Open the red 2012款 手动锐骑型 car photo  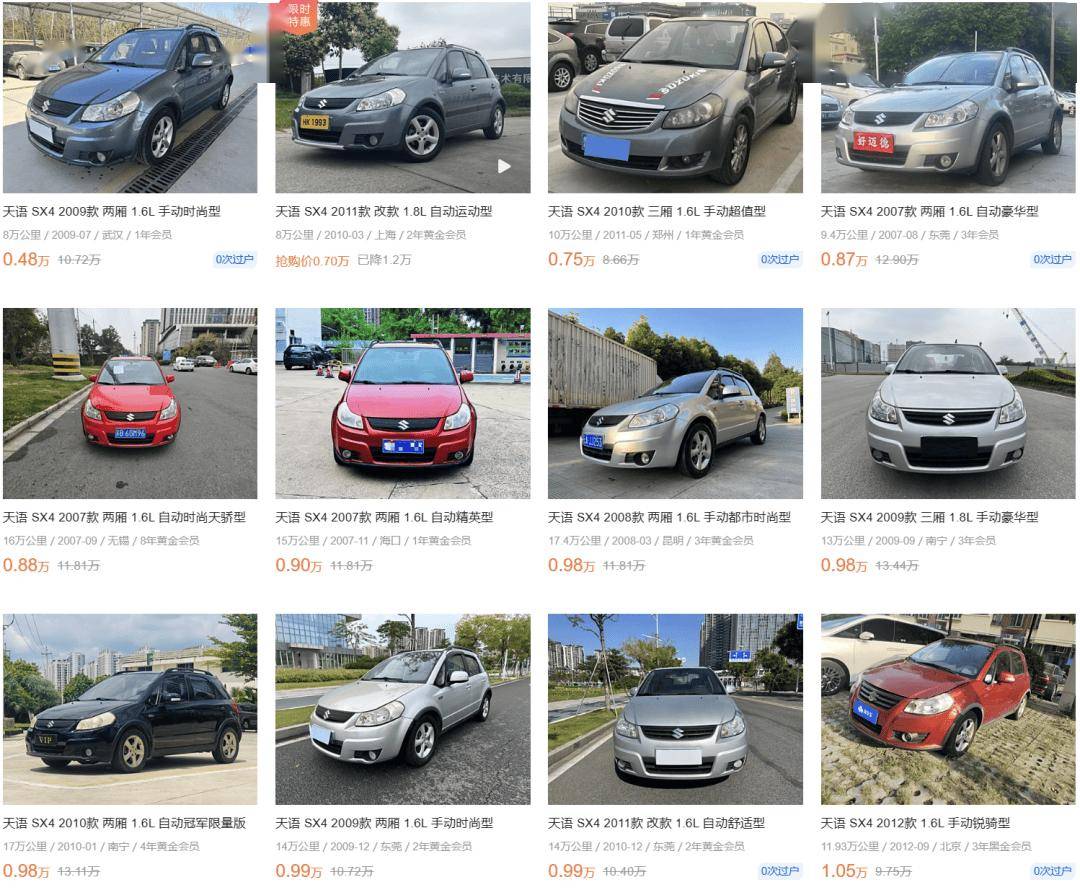pos(948,709)
